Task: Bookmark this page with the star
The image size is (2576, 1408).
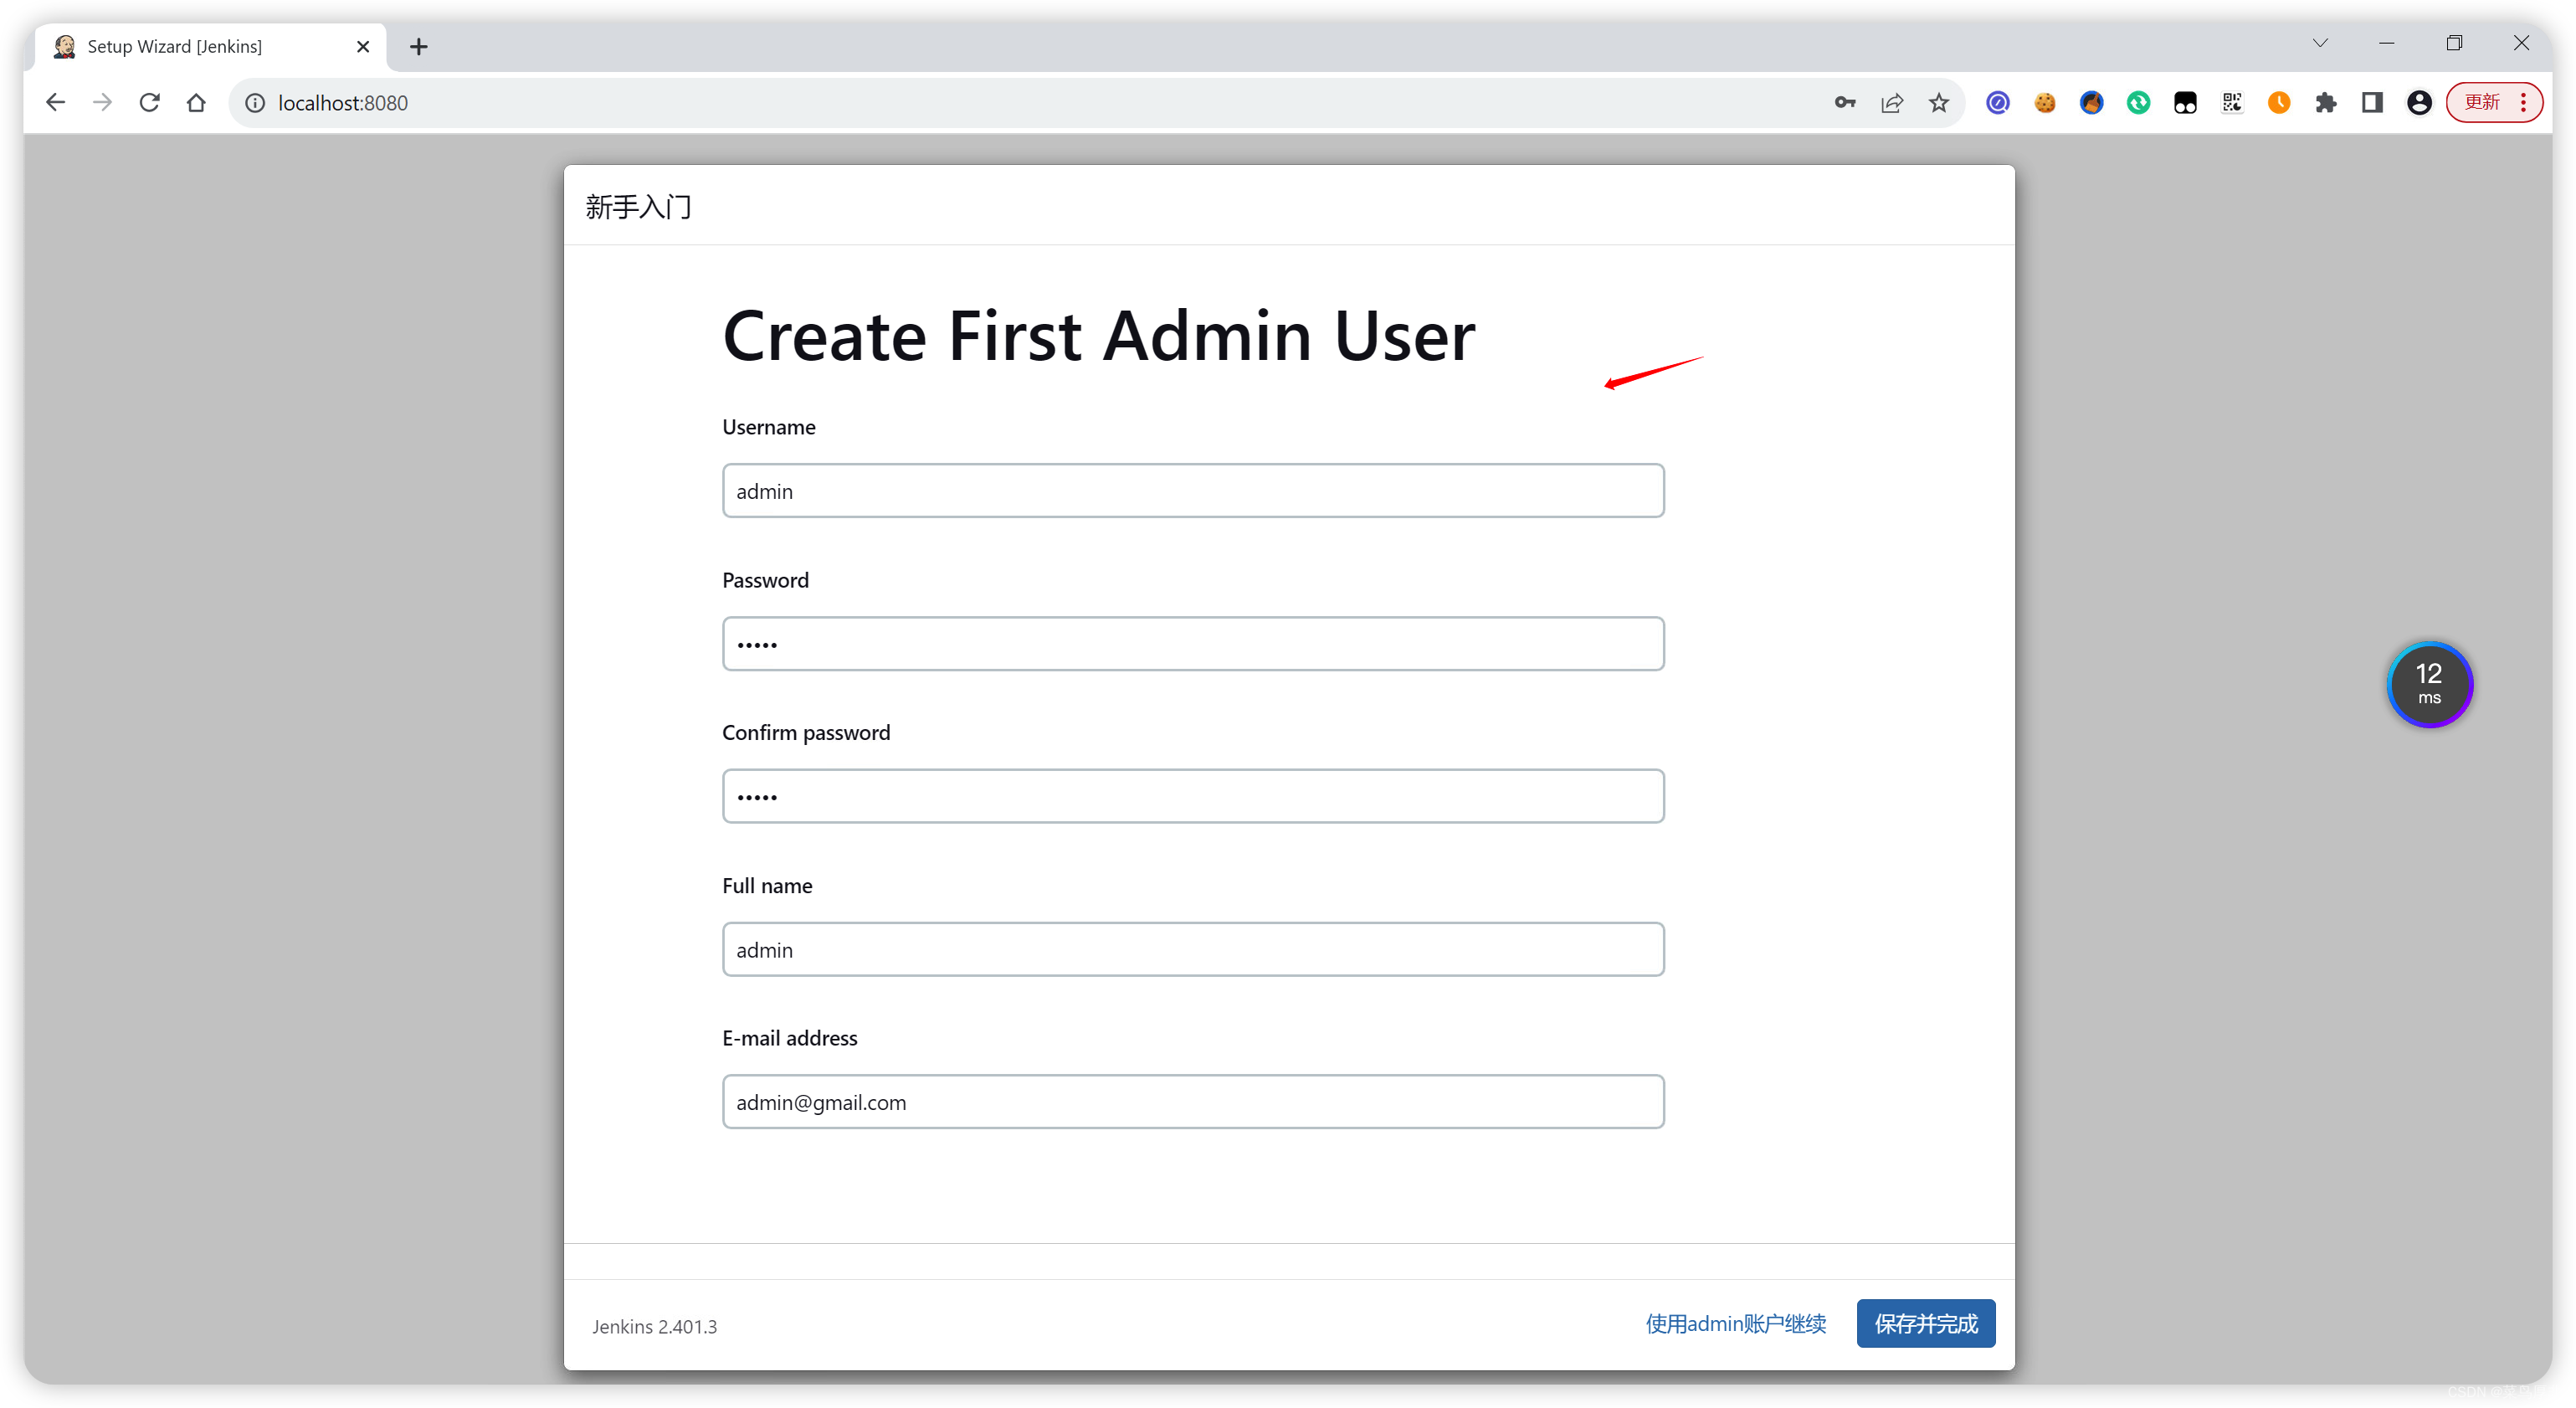Action: 1939,102
